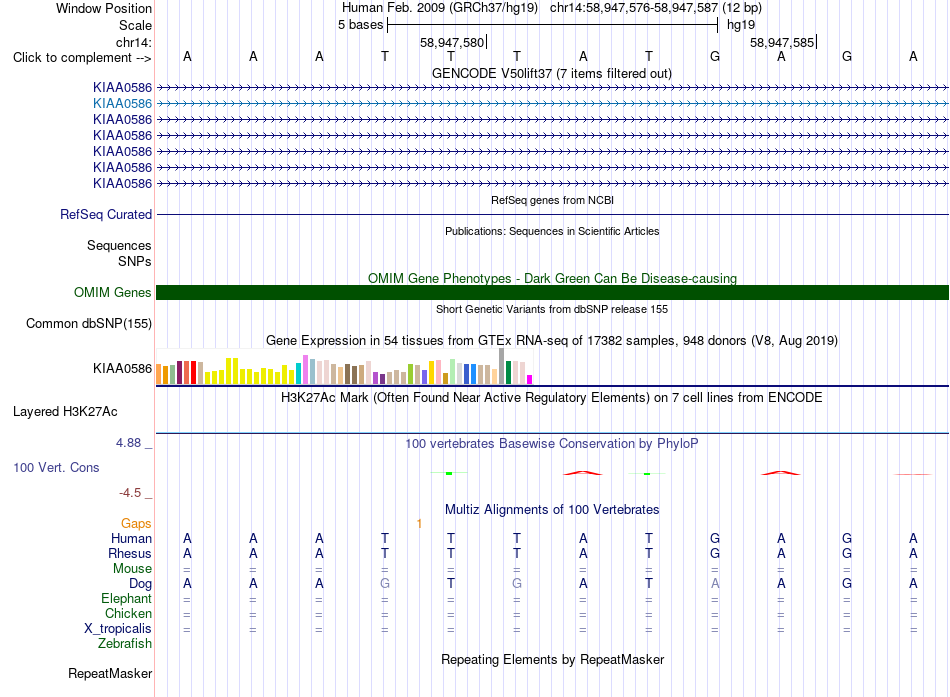This screenshot has width=950, height=697.
Task: Open the GTEx Gene Expression track title
Action: pos(552,341)
